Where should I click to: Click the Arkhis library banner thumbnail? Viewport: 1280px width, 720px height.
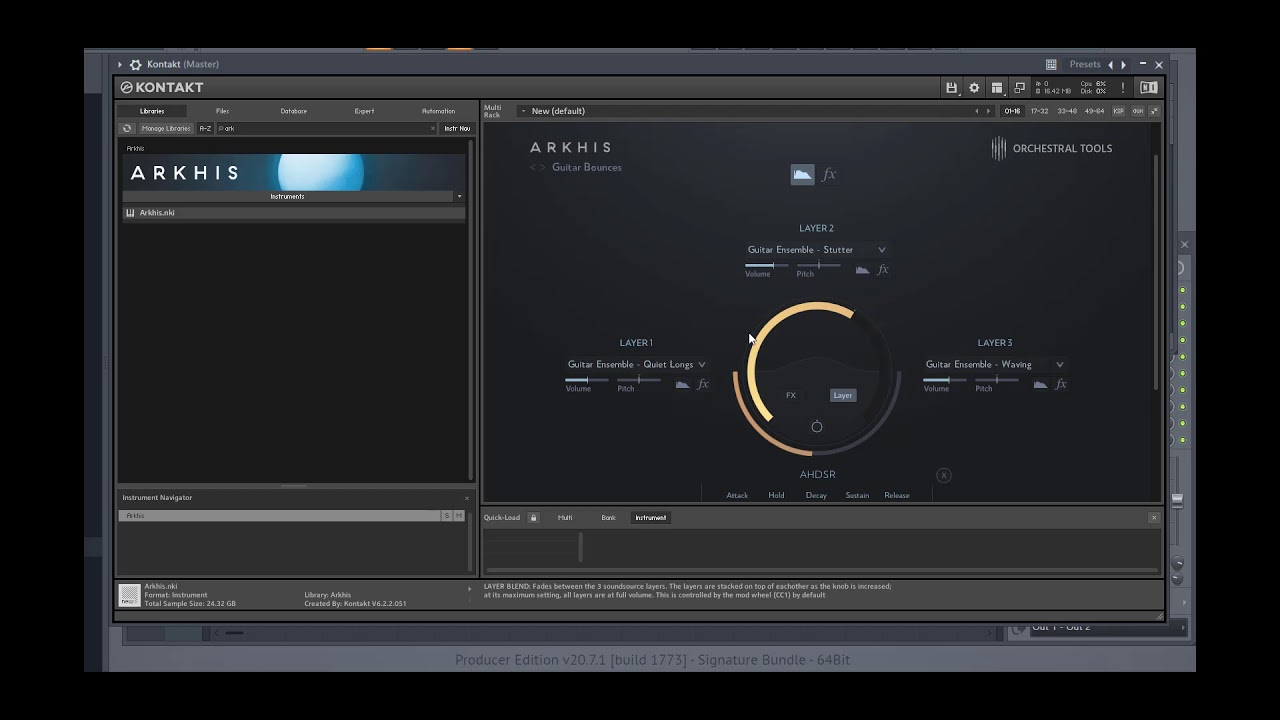click(x=294, y=172)
